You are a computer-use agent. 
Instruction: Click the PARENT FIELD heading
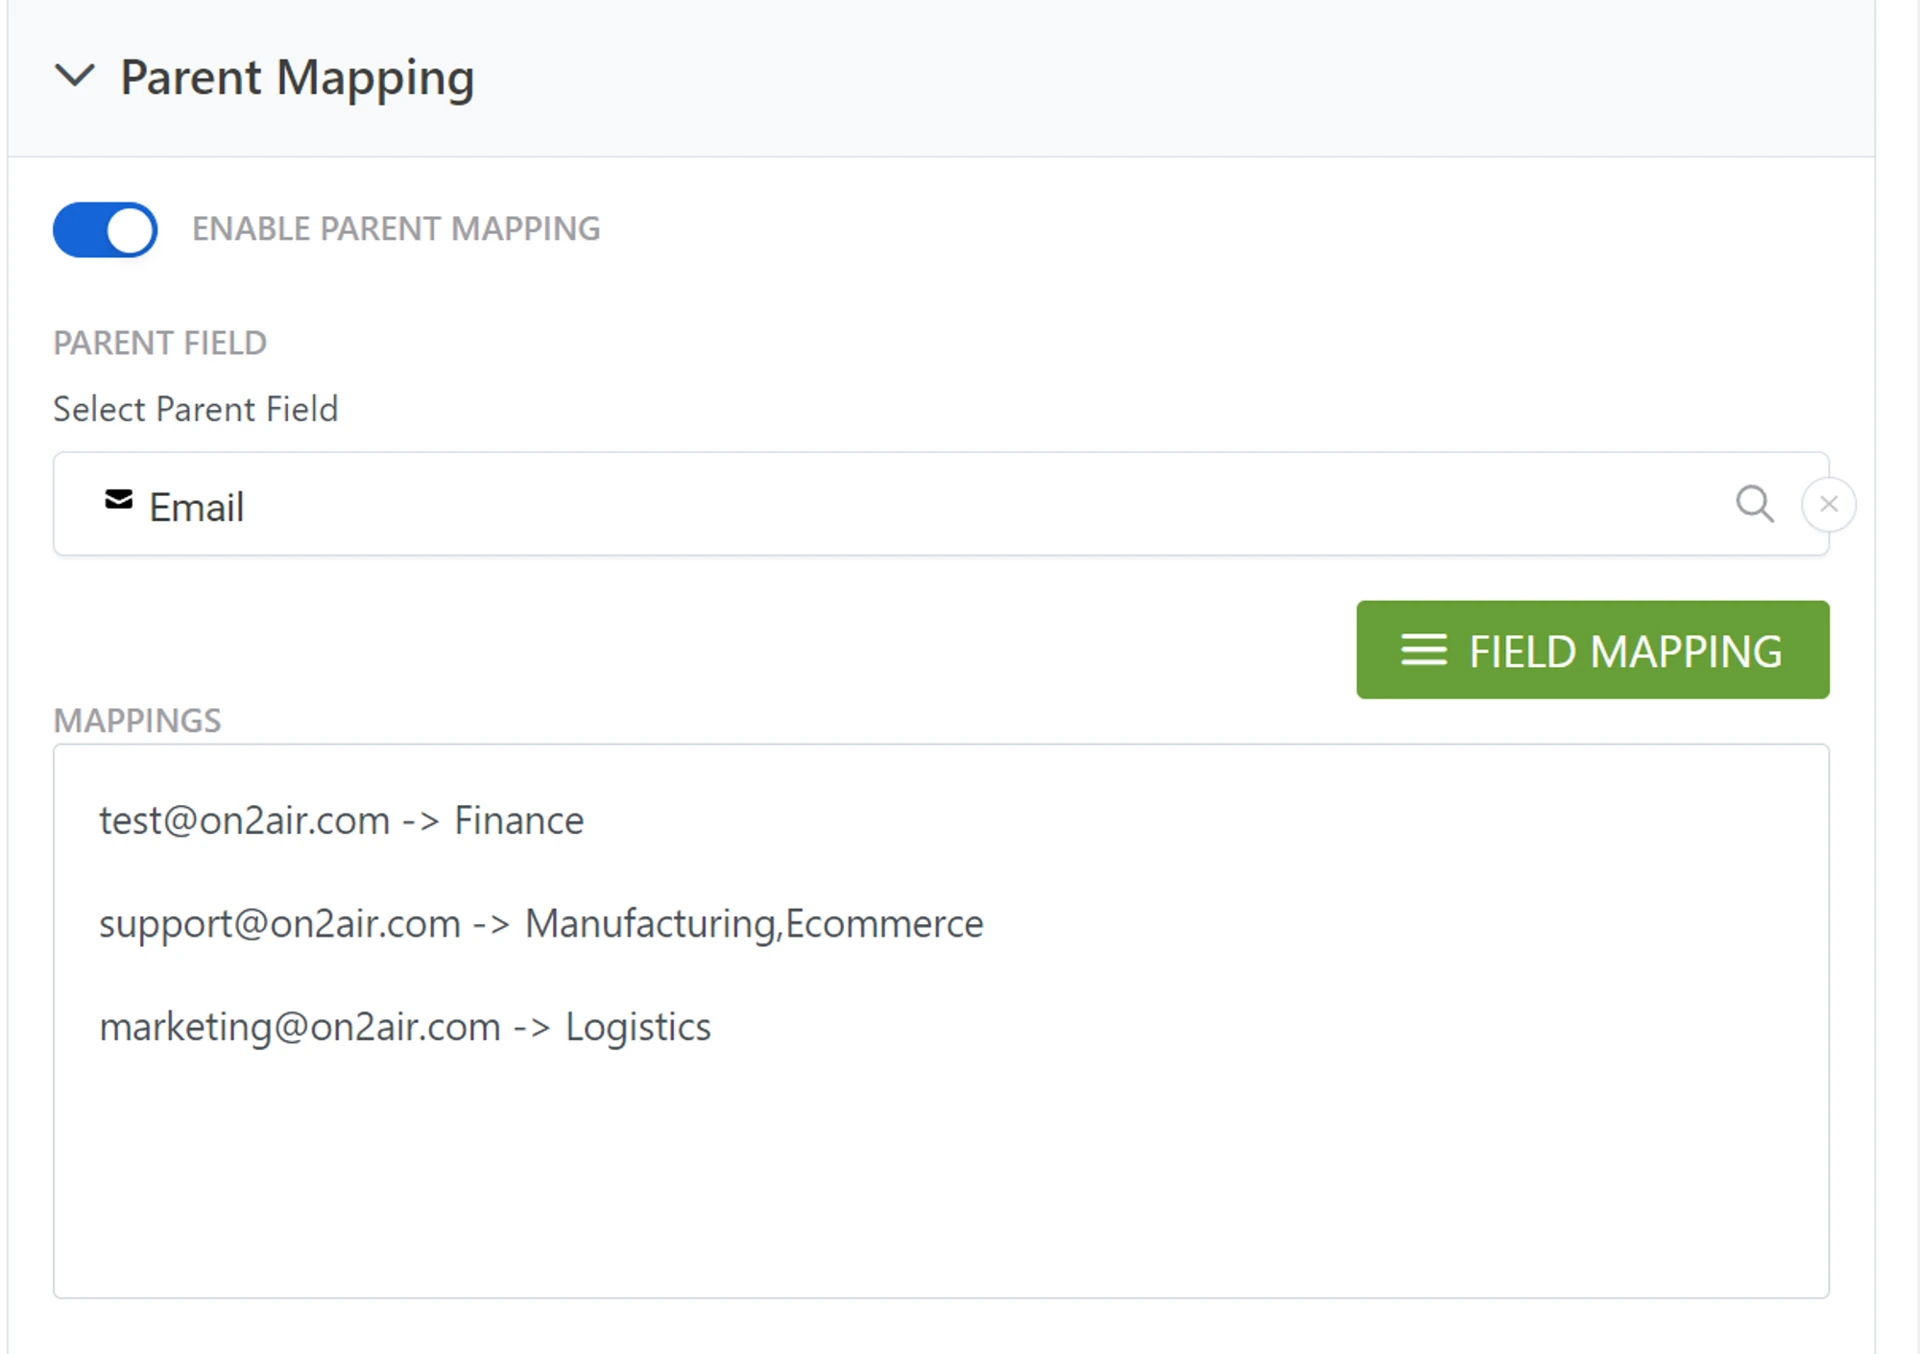(160, 343)
